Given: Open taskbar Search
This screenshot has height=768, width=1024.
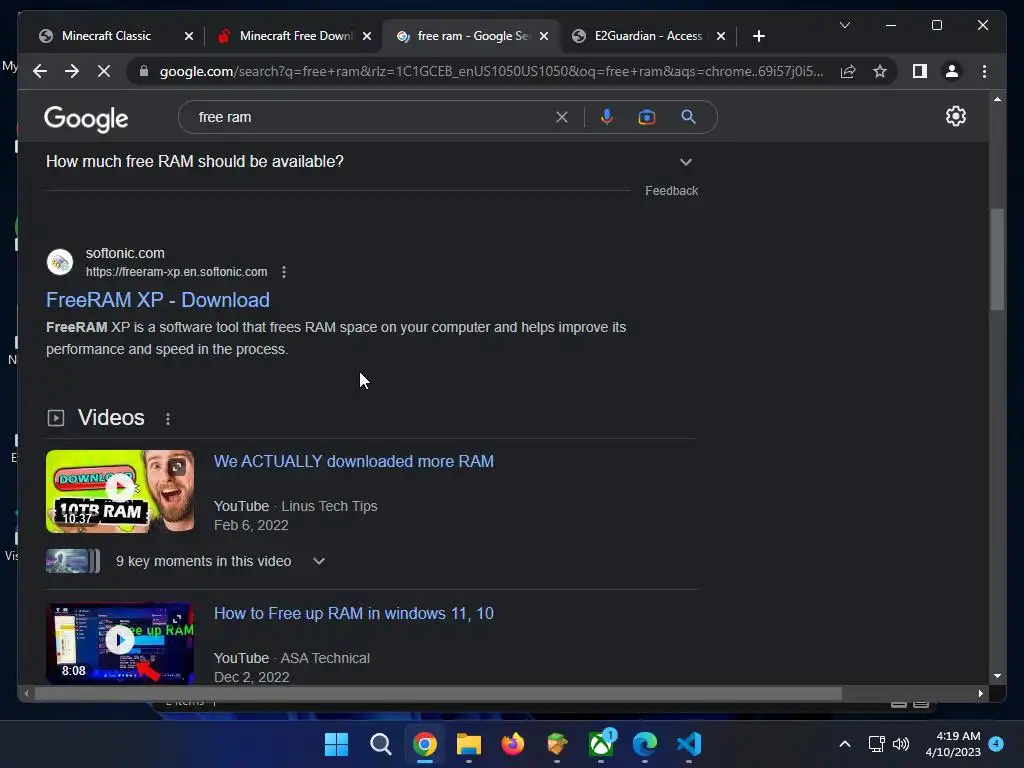Looking at the screenshot, I should (x=380, y=744).
